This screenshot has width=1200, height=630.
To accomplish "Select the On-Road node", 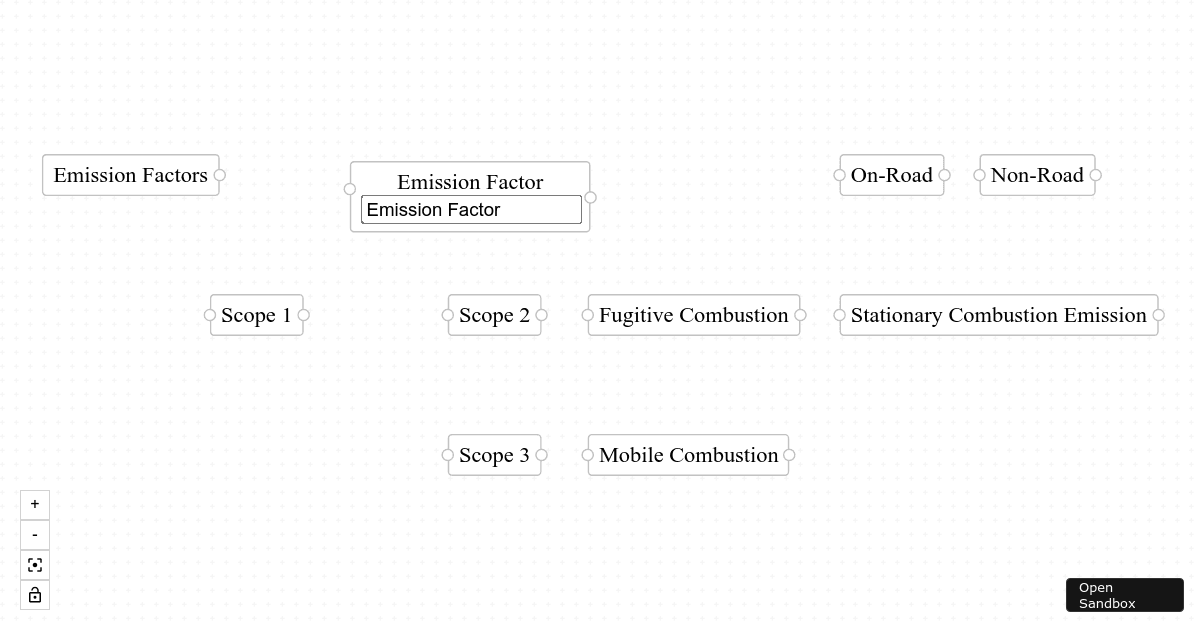I will coord(891,175).
